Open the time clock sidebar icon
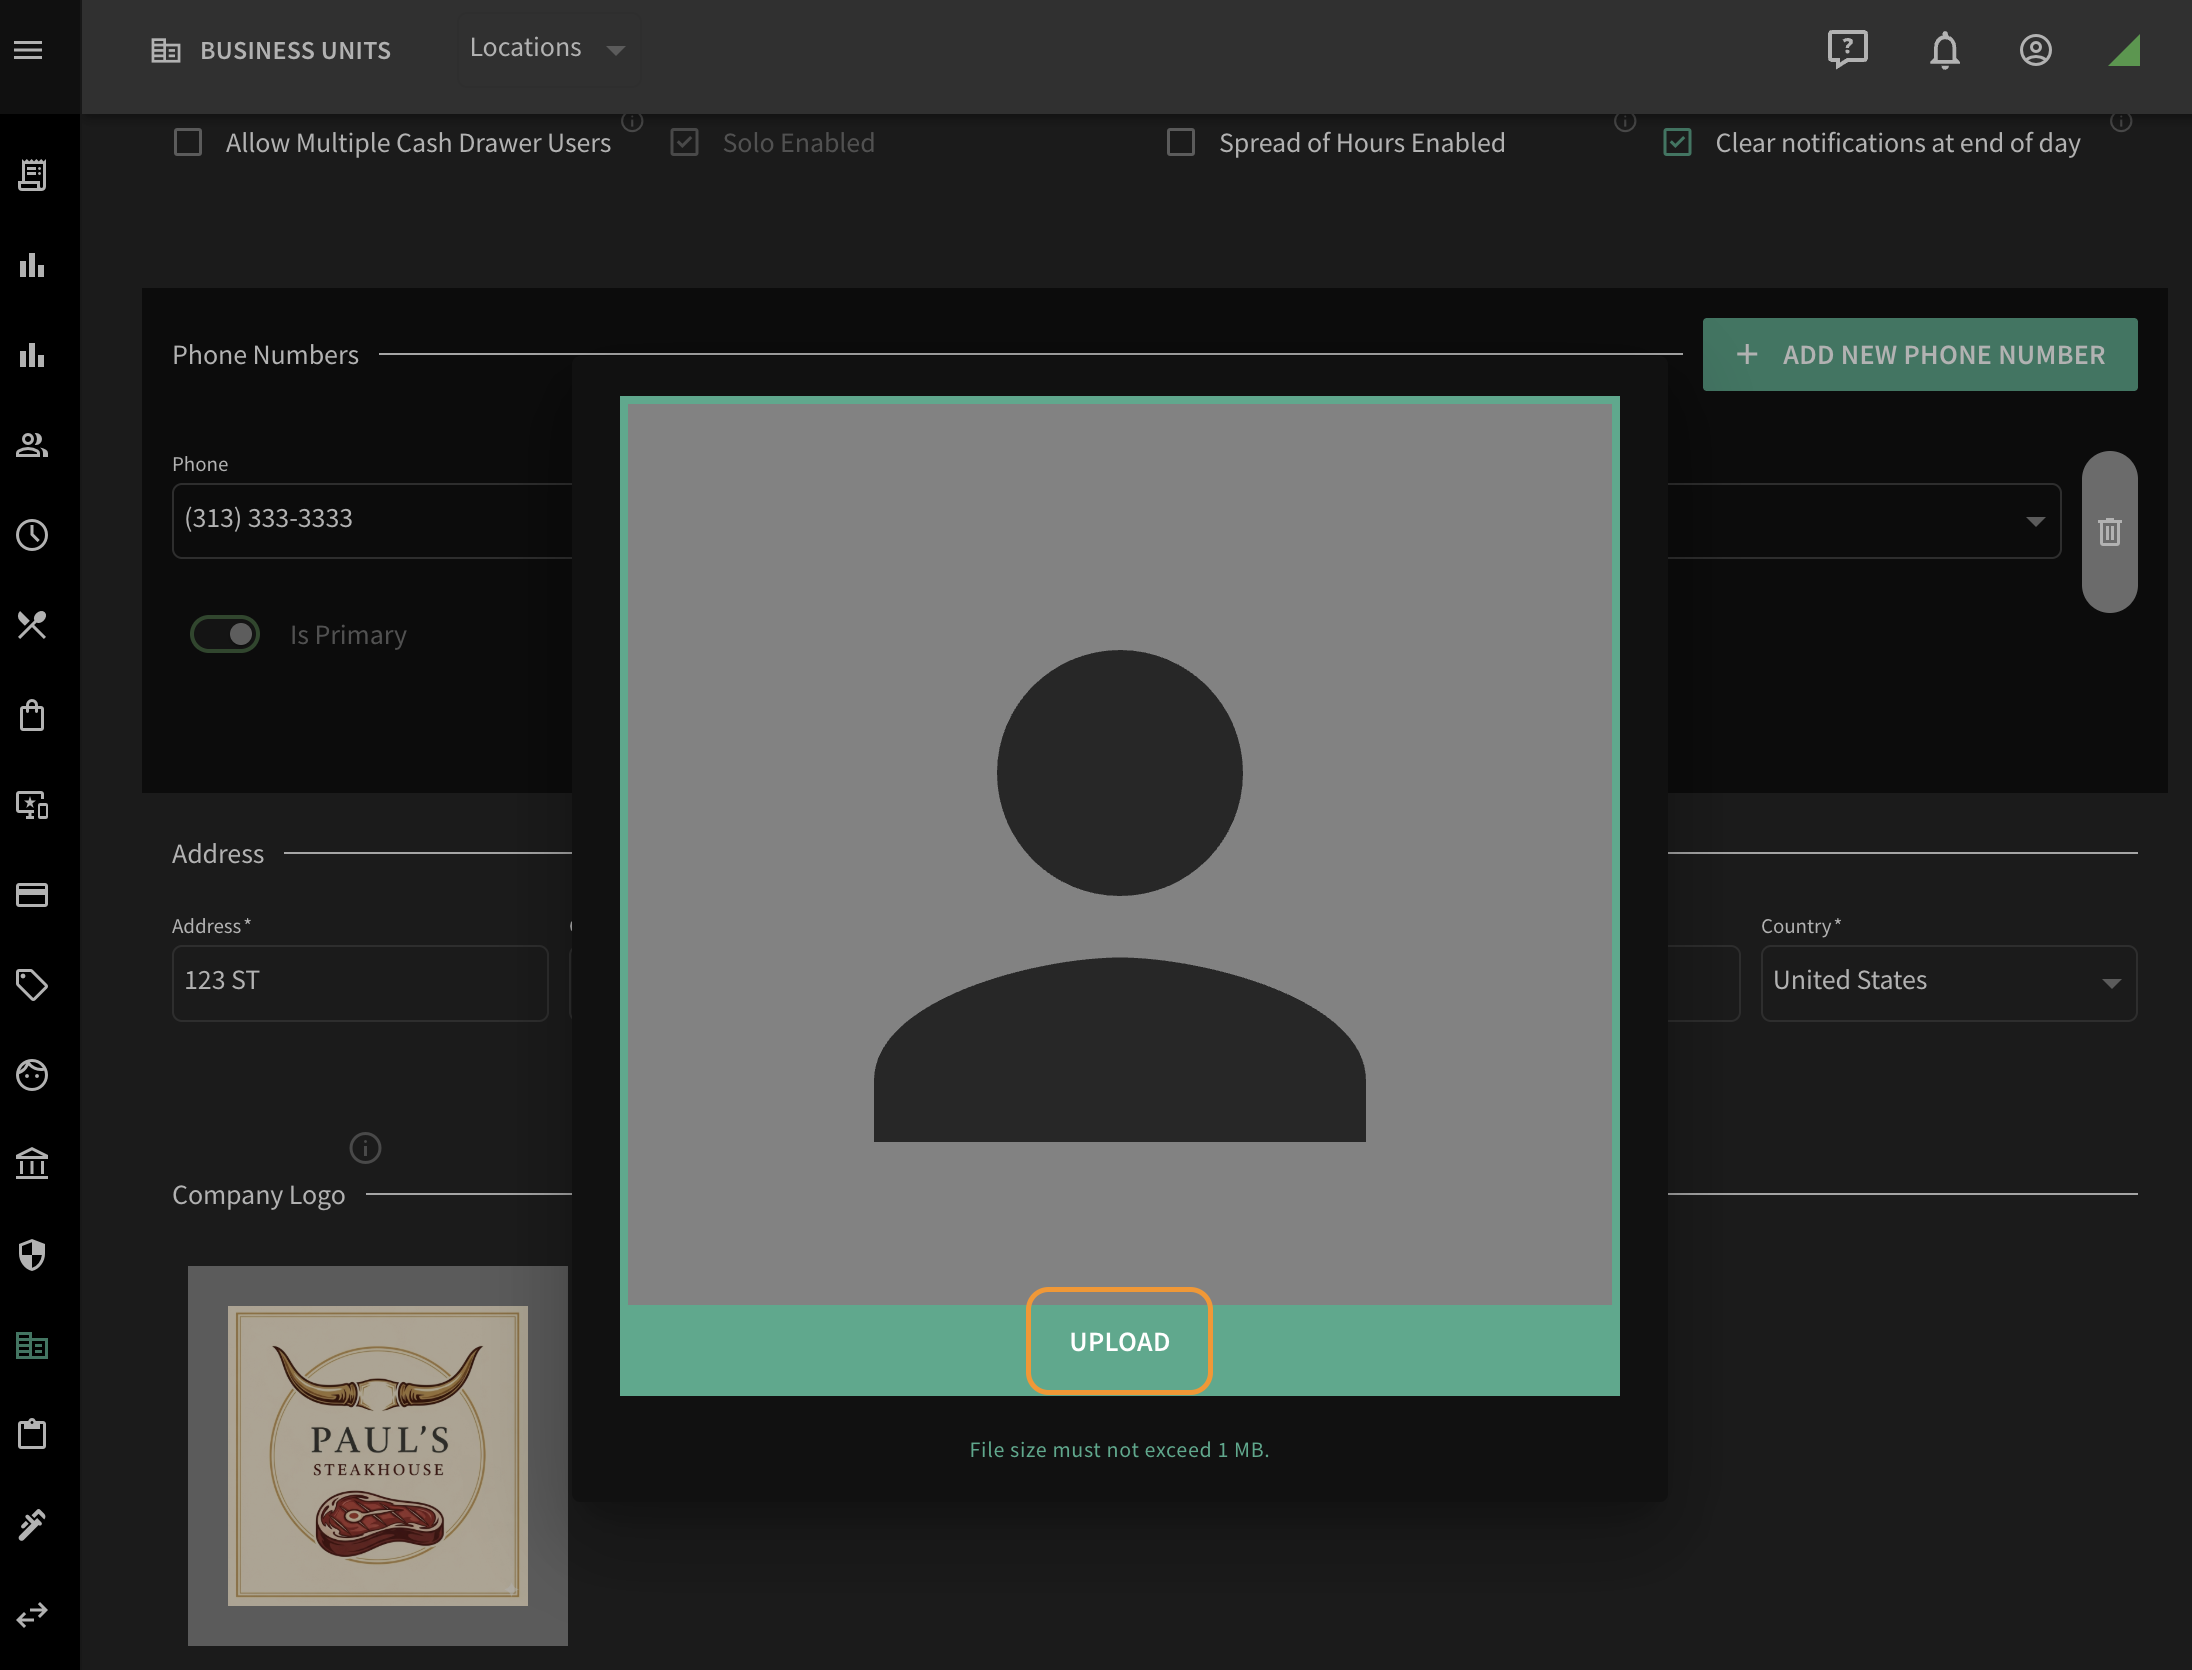 32,535
